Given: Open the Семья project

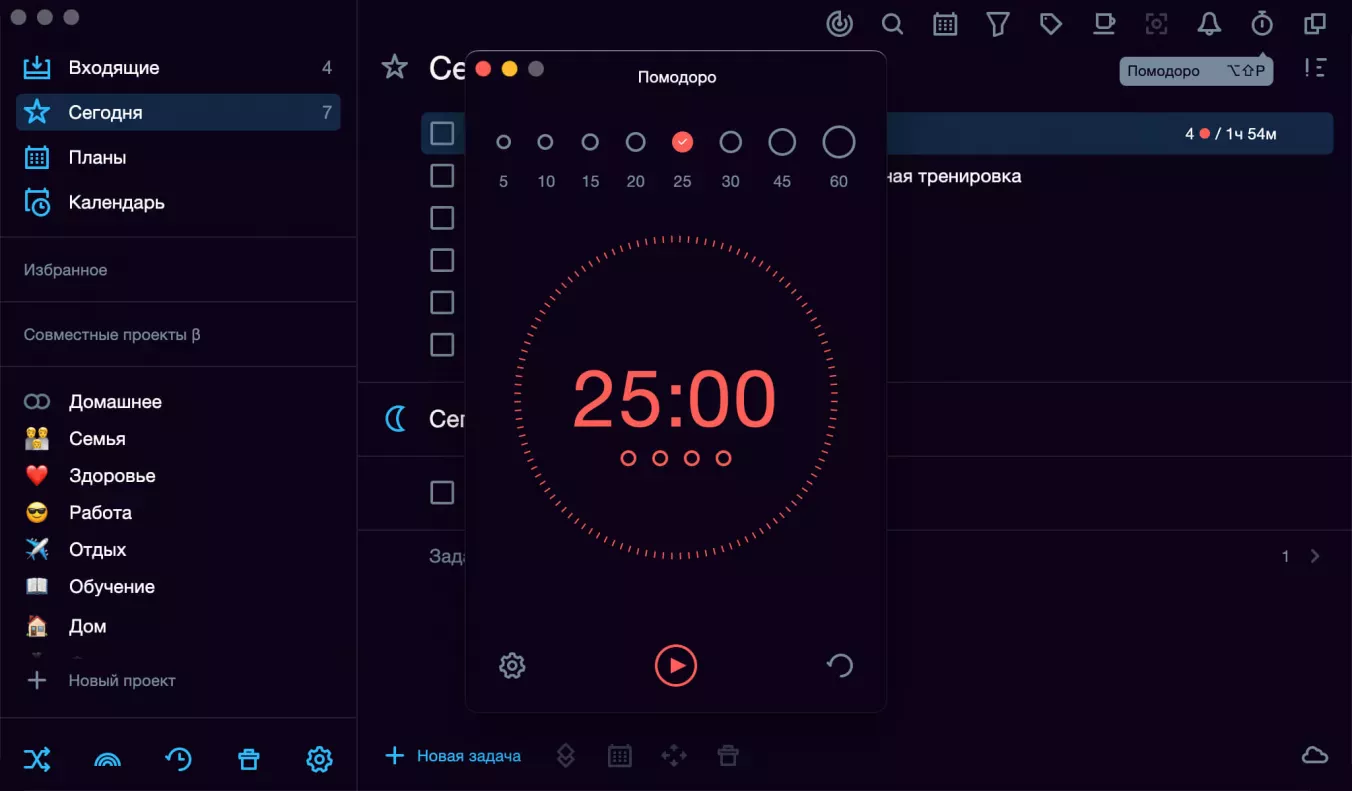Looking at the screenshot, I should click(x=97, y=438).
